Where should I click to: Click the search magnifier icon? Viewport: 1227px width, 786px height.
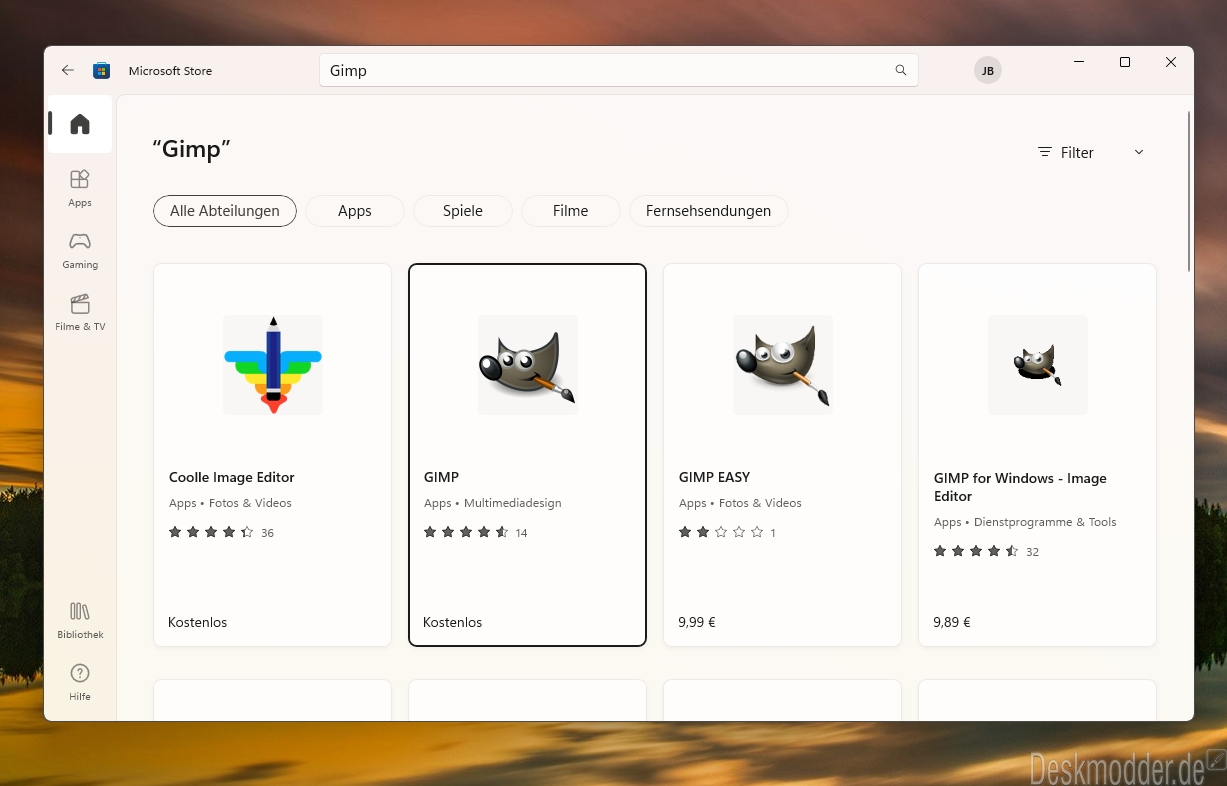[901, 70]
